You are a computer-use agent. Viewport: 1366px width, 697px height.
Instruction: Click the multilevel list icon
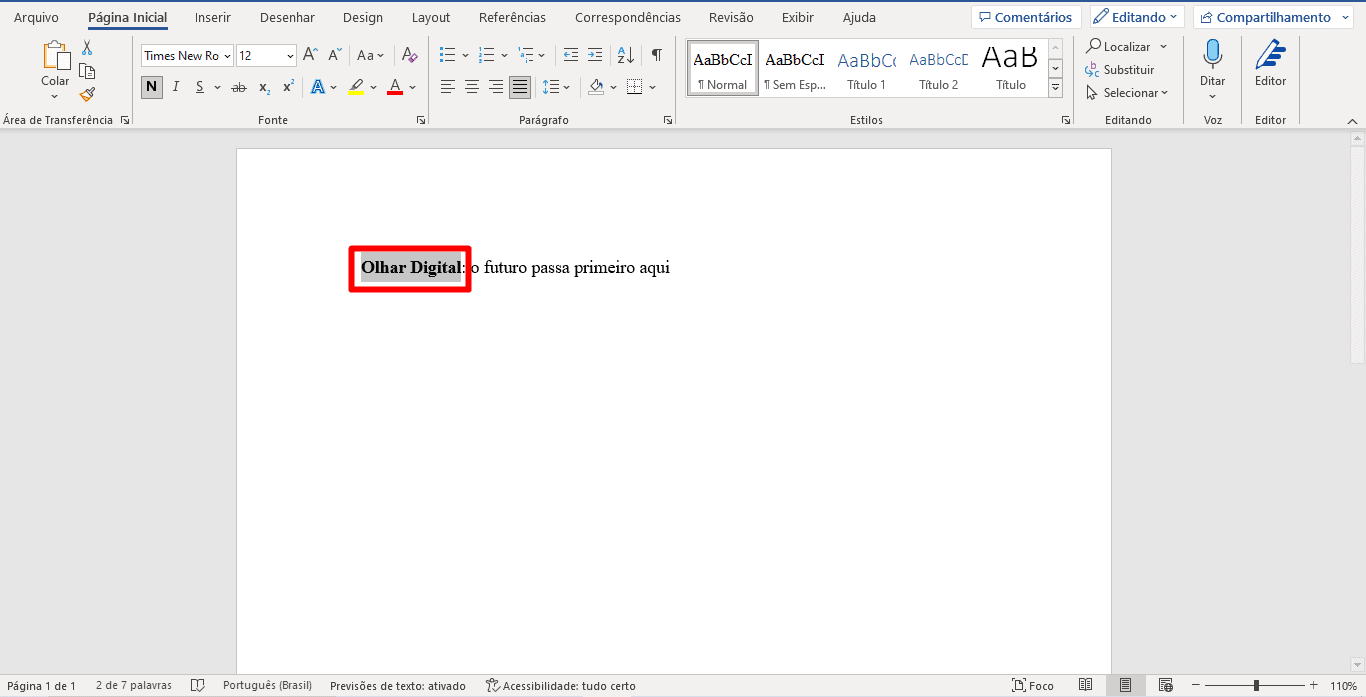525,55
